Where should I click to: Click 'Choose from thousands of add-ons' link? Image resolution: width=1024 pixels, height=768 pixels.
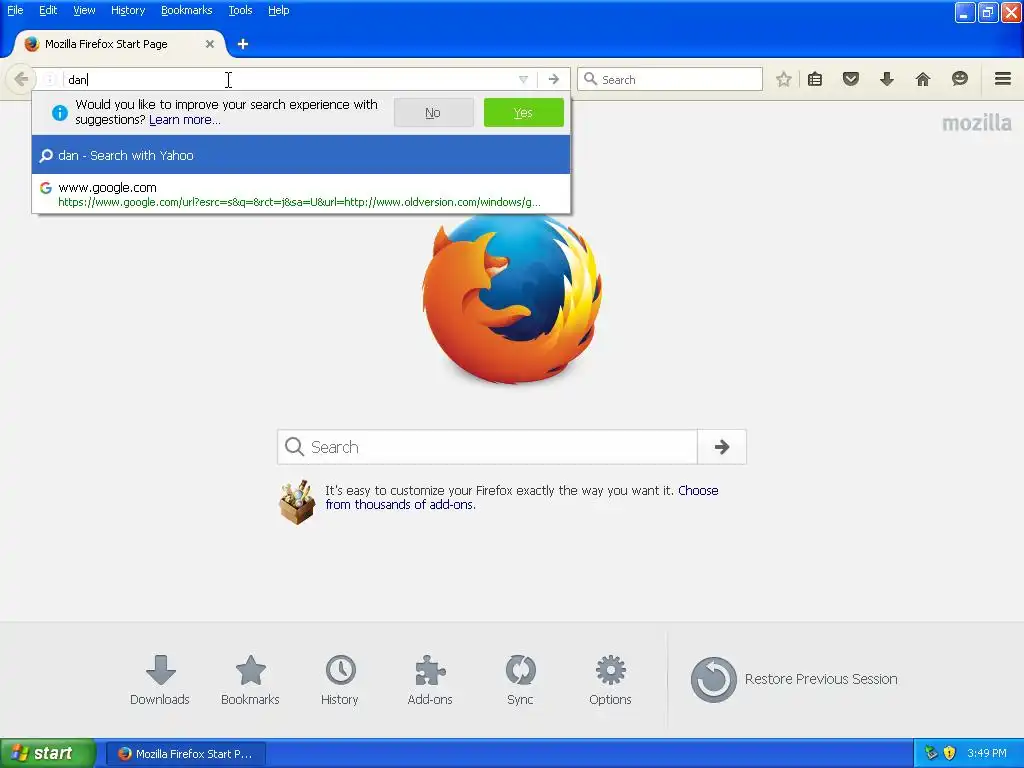point(522,498)
